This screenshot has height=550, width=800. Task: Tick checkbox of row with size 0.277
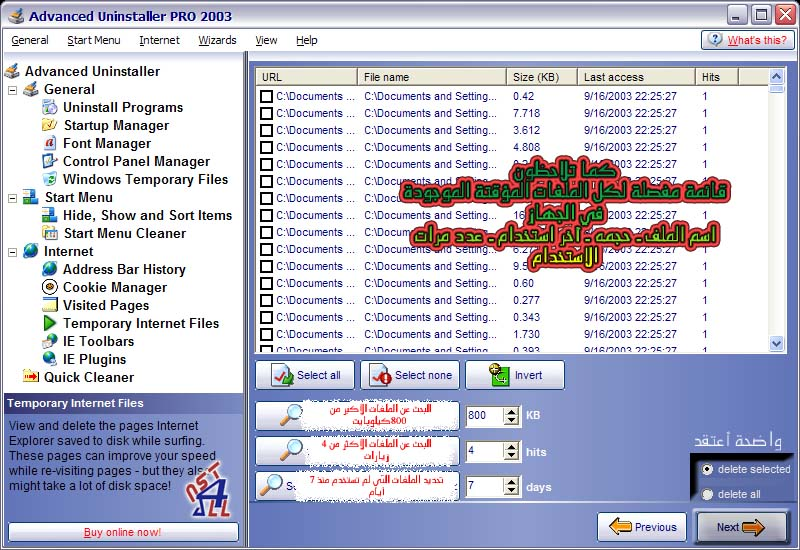[x=266, y=301]
